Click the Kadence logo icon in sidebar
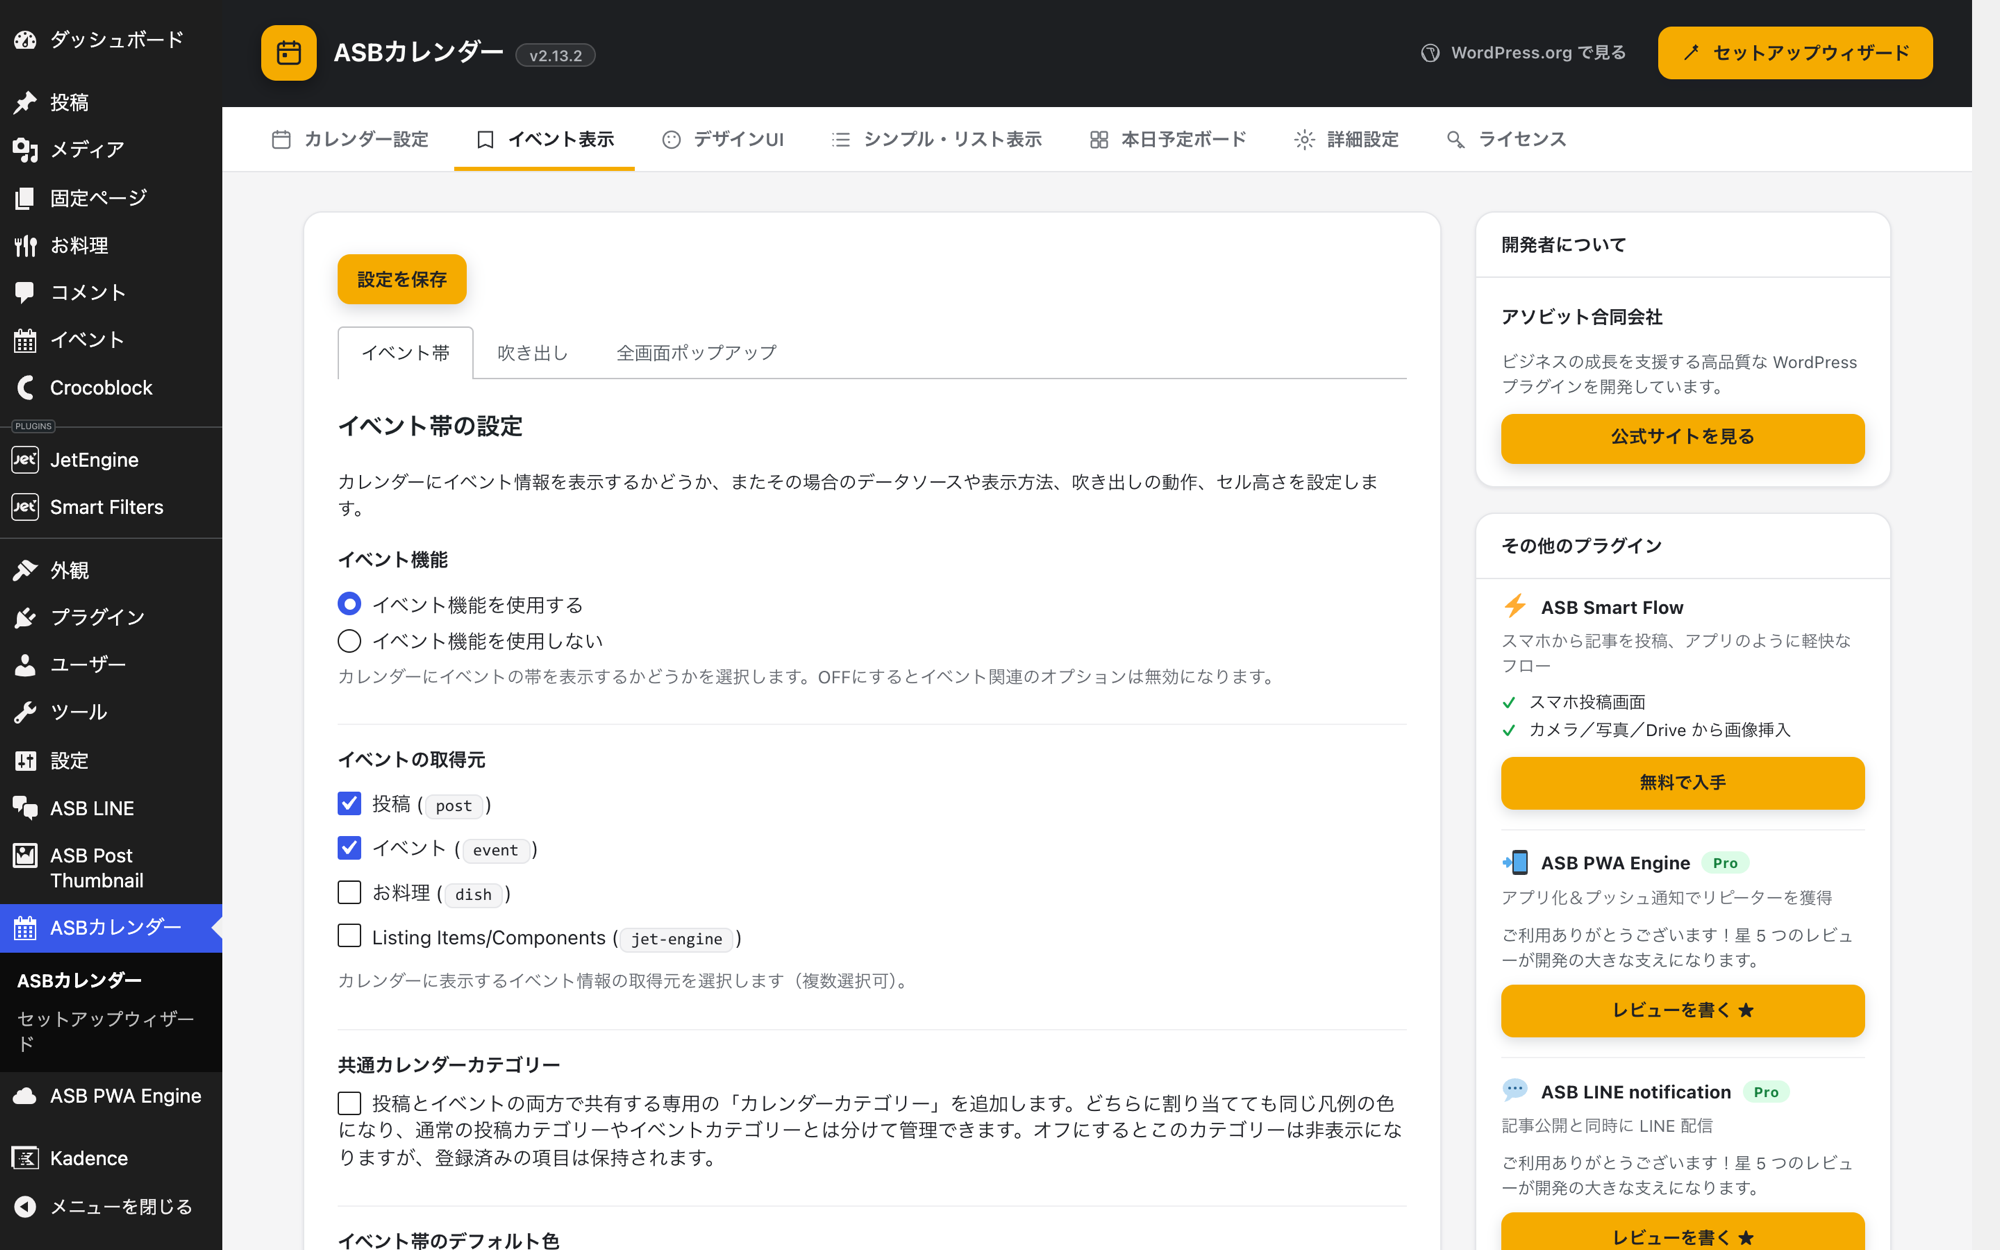The width and height of the screenshot is (2000, 1250). pyautogui.click(x=25, y=1158)
